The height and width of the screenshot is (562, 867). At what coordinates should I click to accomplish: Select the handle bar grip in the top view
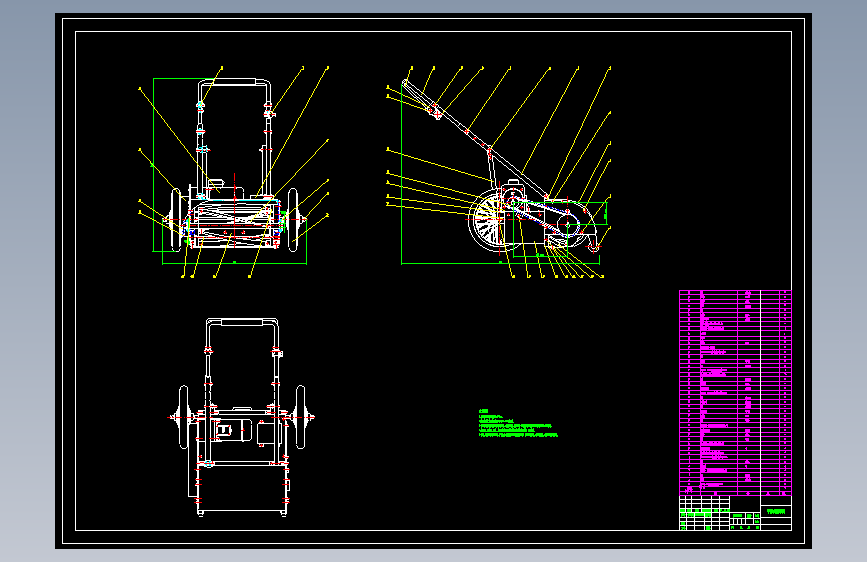coord(242,321)
